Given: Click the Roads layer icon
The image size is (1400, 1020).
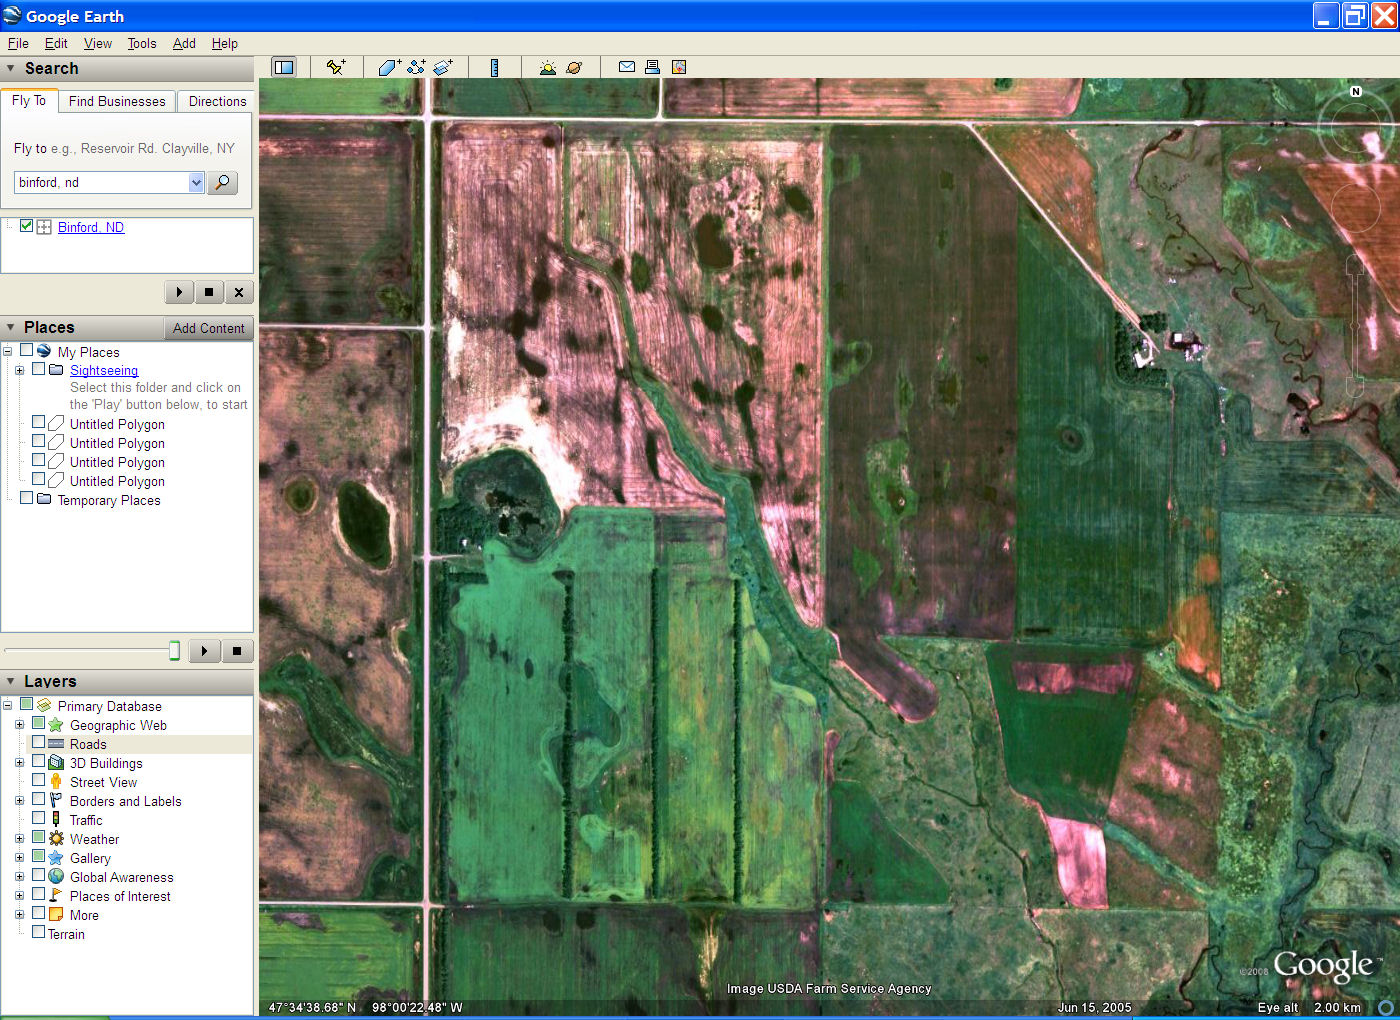Looking at the screenshot, I should (56, 744).
